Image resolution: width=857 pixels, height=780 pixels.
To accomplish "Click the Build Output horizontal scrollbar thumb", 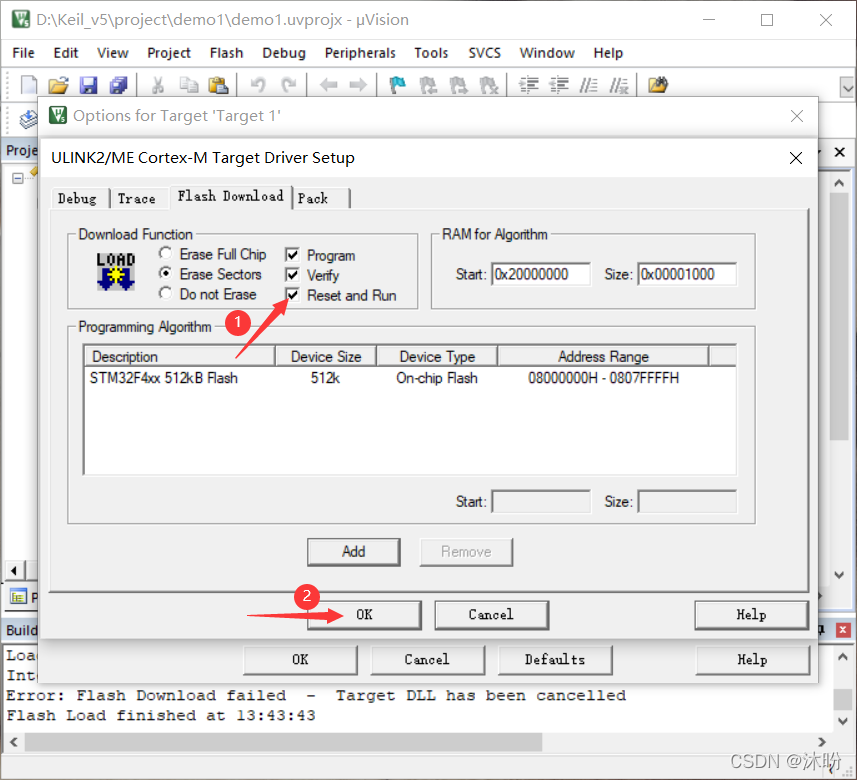I will [283, 742].
